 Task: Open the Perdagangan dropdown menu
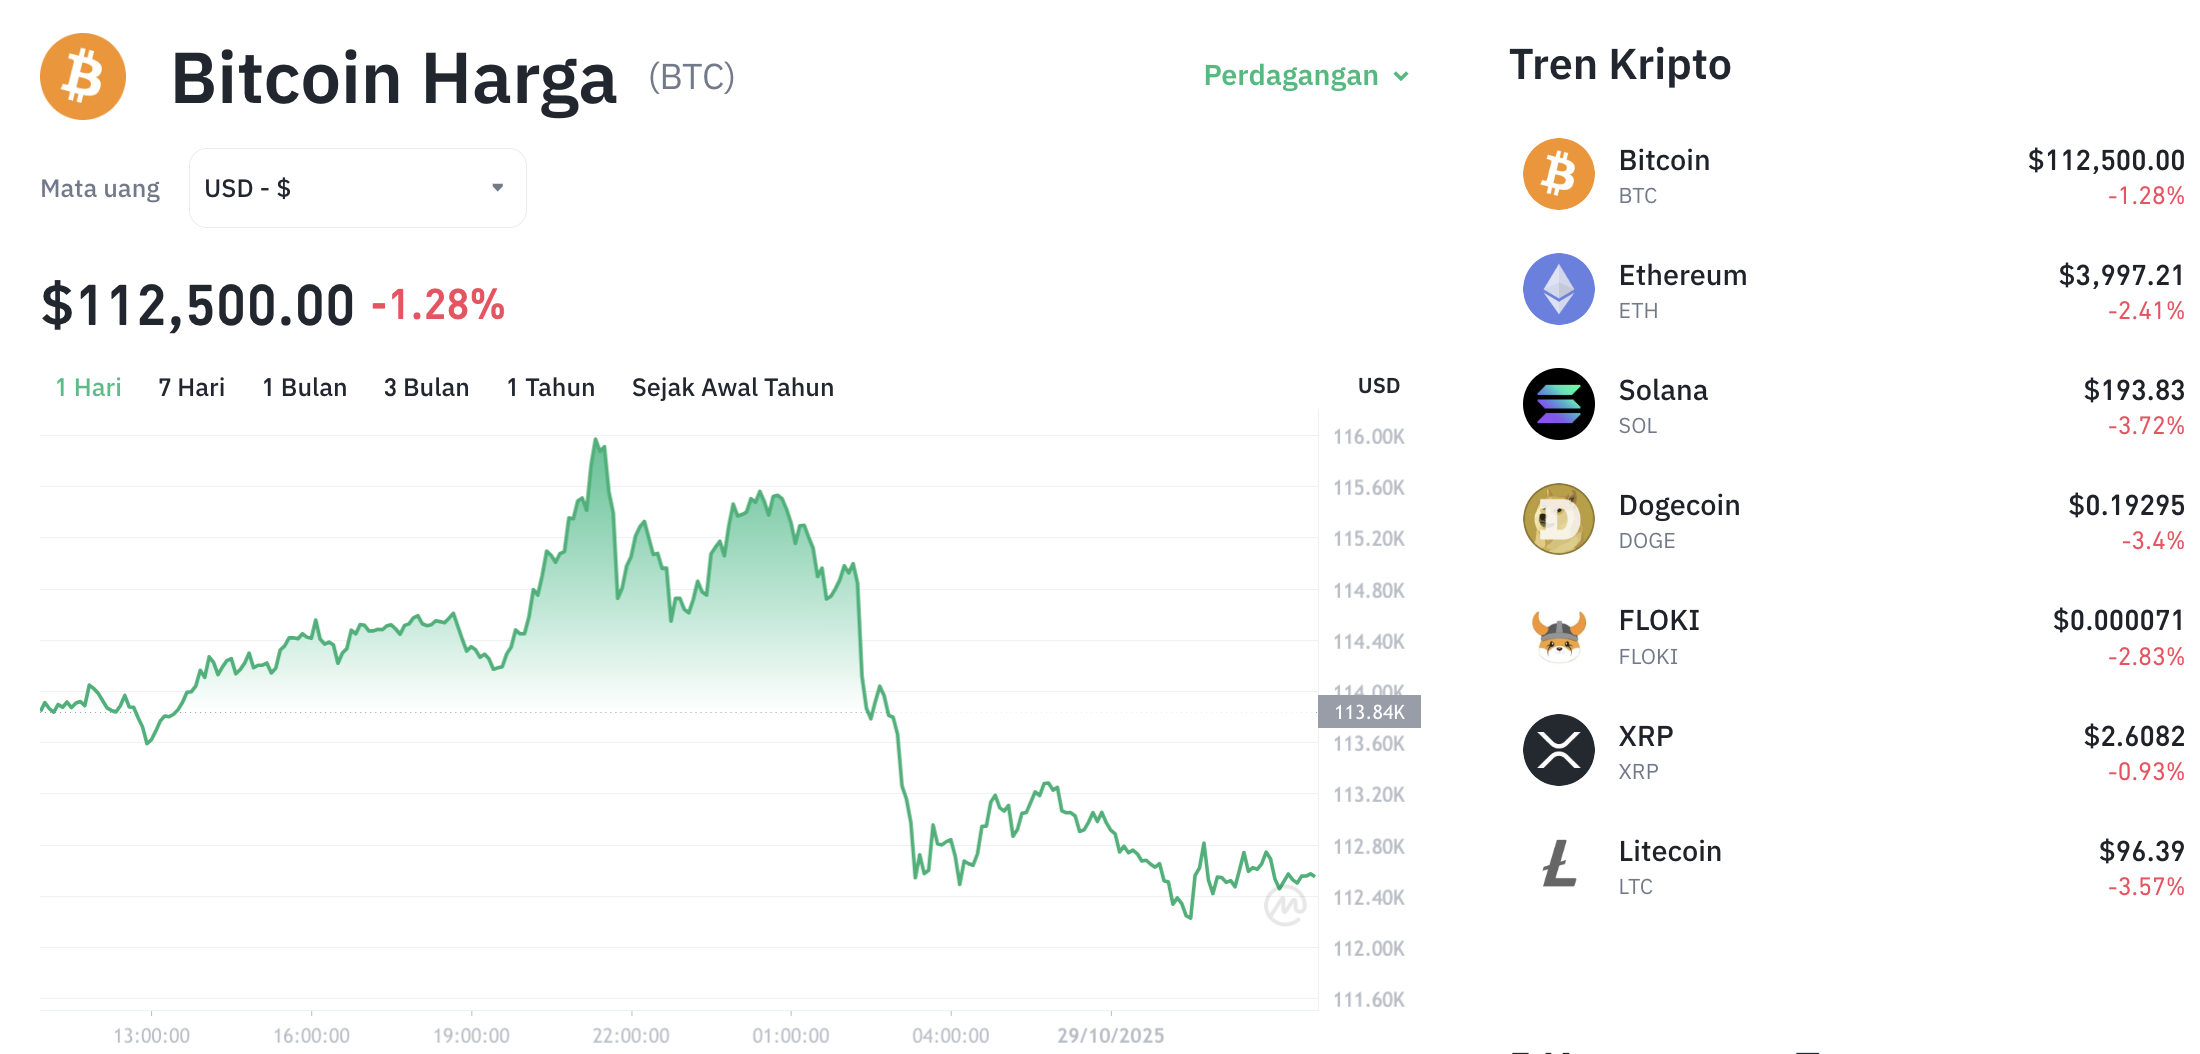tap(1305, 76)
